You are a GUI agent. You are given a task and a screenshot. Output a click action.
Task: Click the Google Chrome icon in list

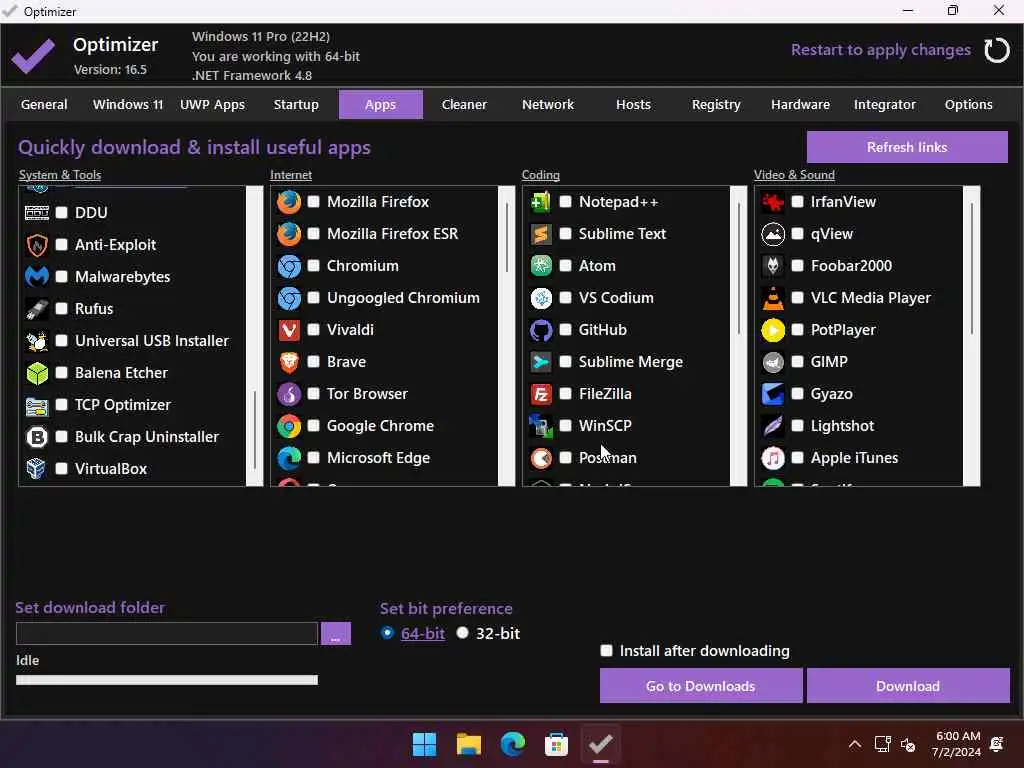[x=289, y=426]
